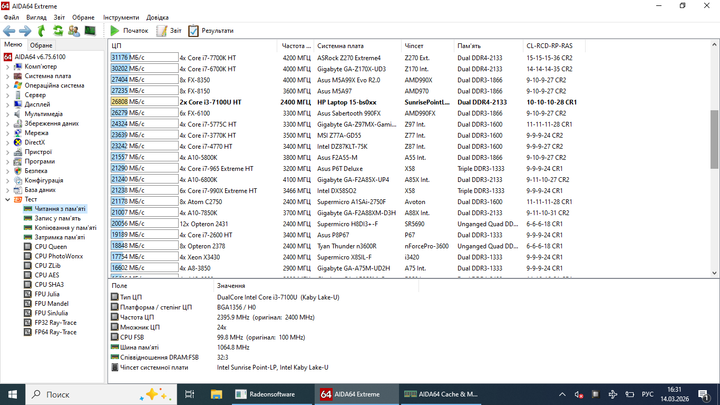Select the 16602 МБ/с result bar
Viewport: 720px width, 405px height.
click(144, 268)
